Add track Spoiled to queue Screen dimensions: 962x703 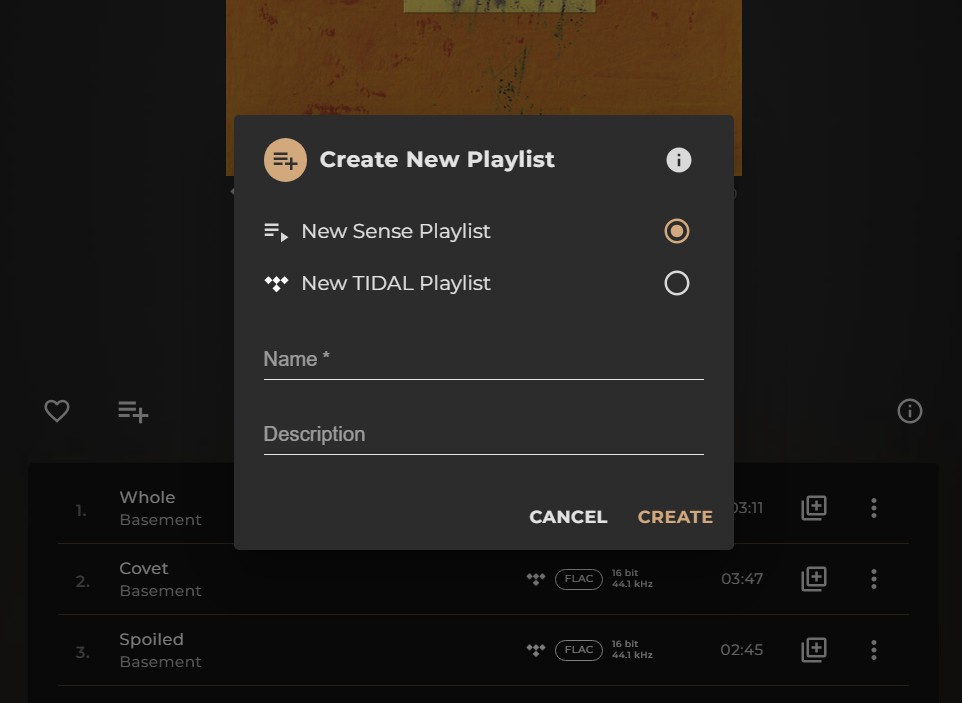pos(814,650)
